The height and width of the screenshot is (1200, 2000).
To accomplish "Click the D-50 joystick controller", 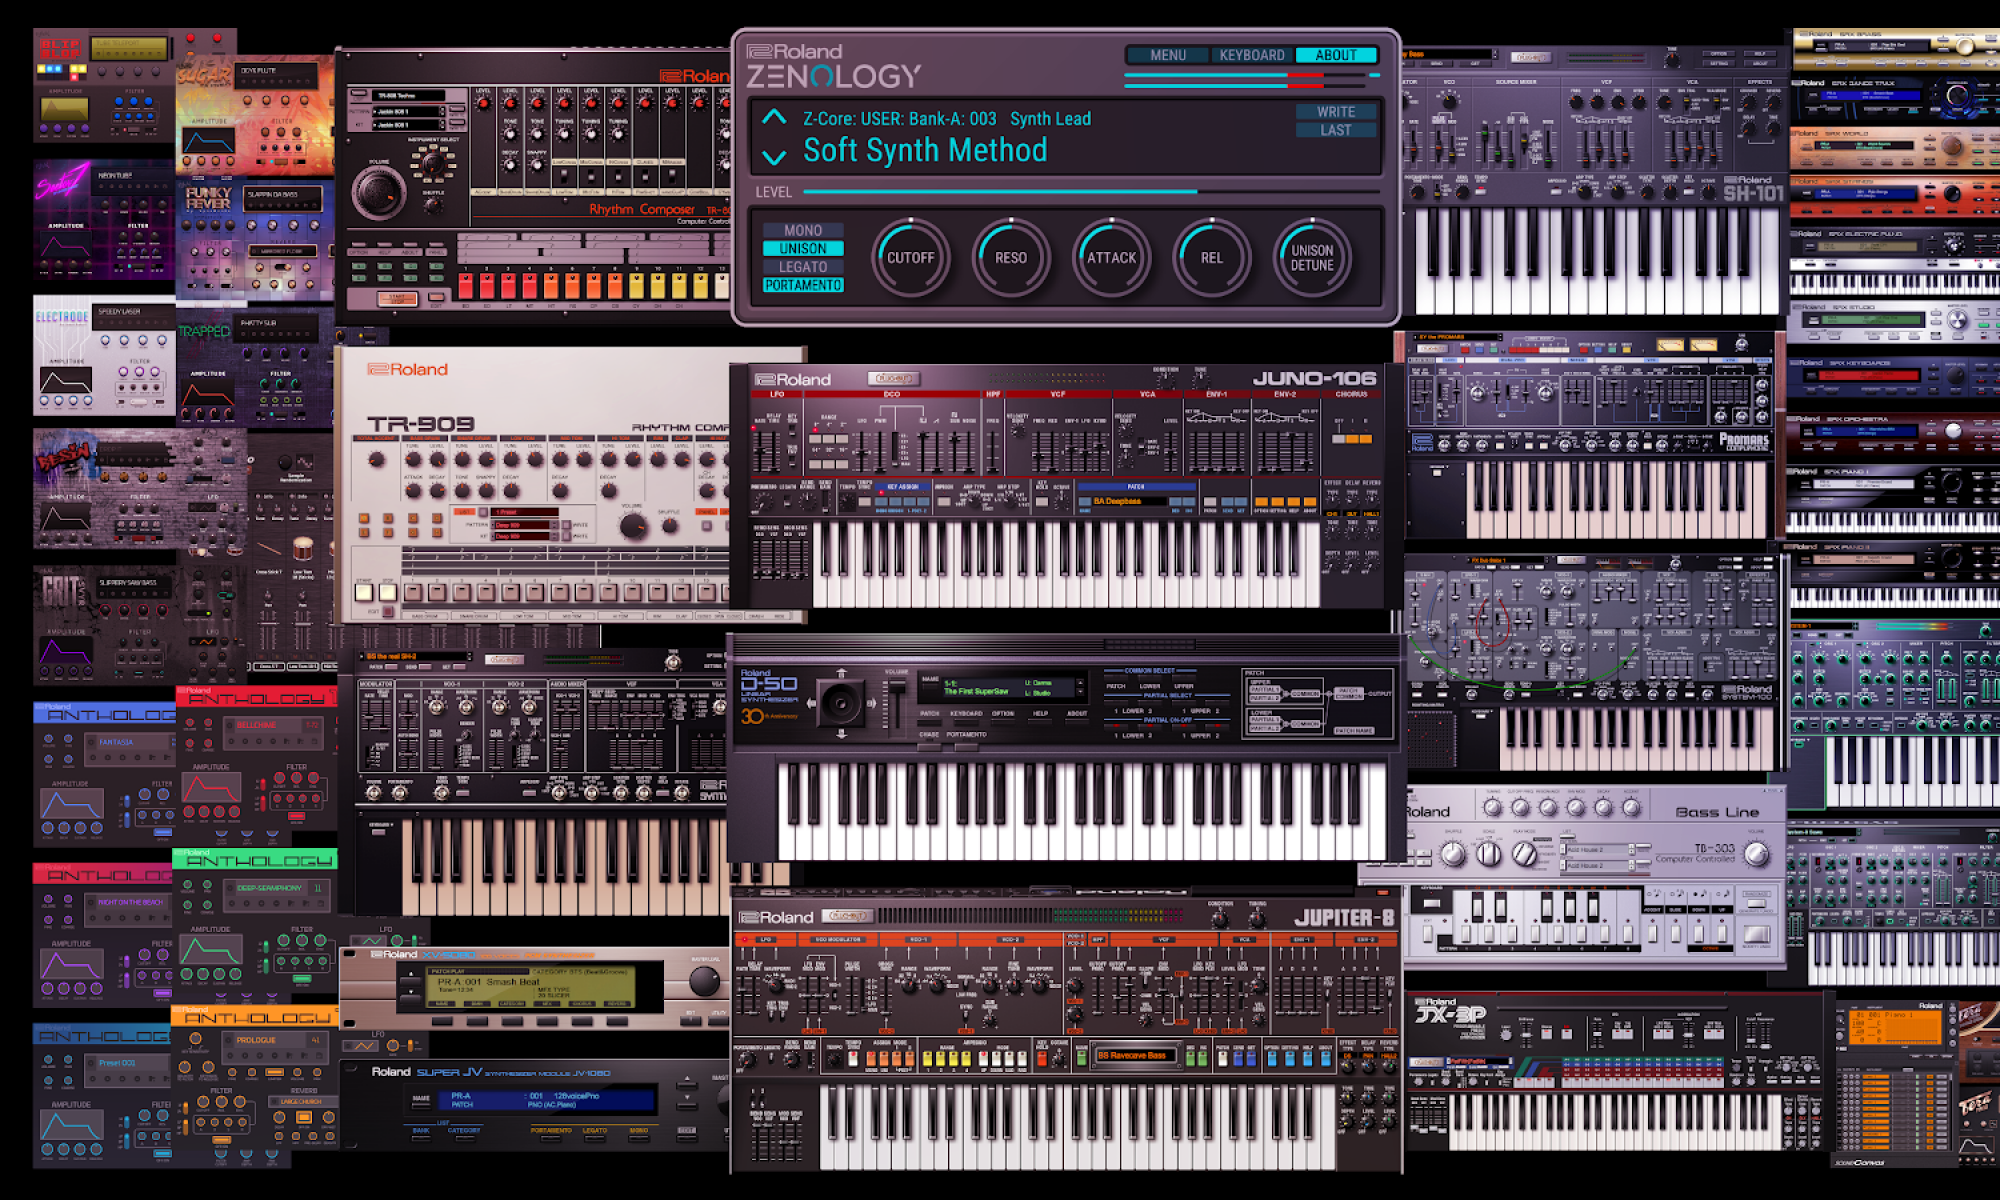I will 841,704.
